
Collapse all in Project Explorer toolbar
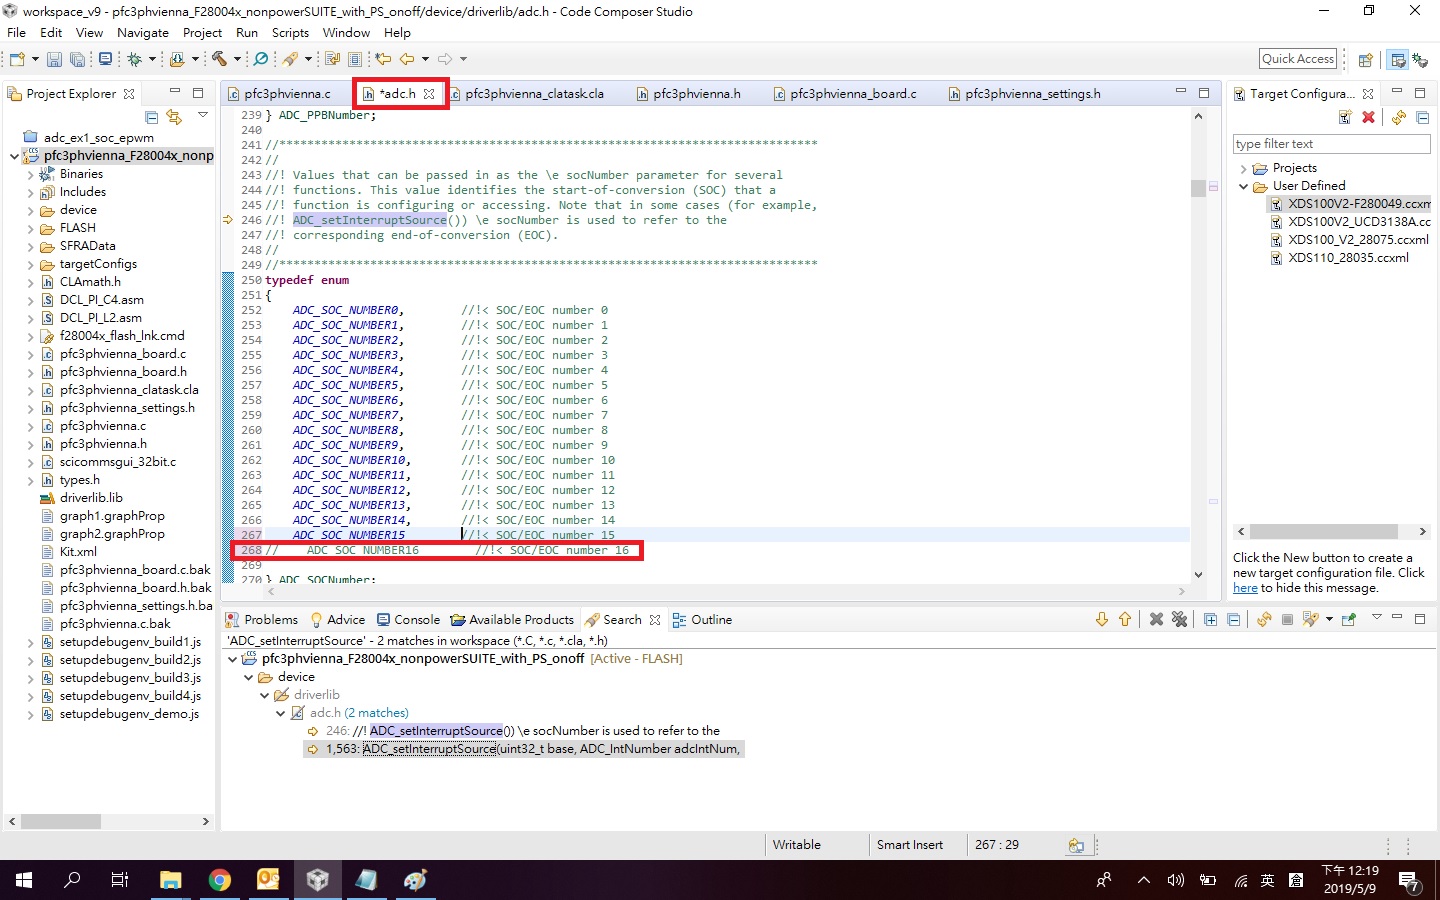152,117
